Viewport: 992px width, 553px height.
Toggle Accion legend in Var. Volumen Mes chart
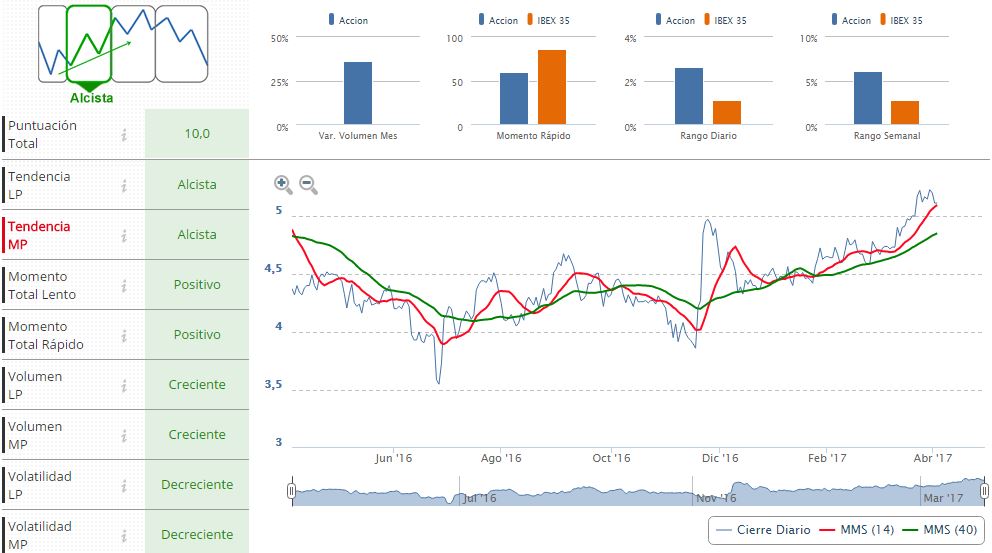347,20
